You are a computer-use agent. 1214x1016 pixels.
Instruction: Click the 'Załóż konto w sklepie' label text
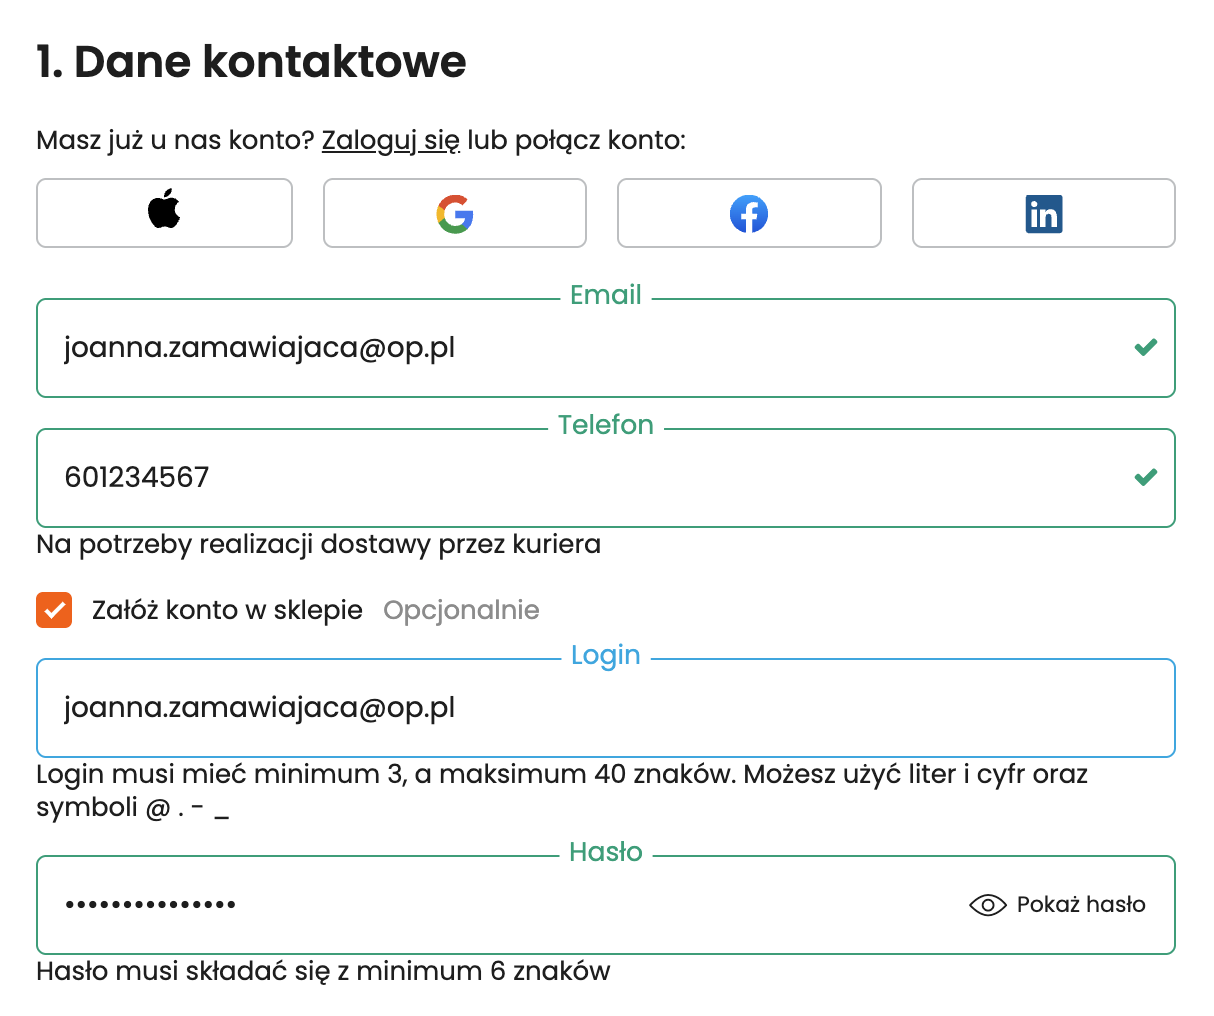coord(227,610)
